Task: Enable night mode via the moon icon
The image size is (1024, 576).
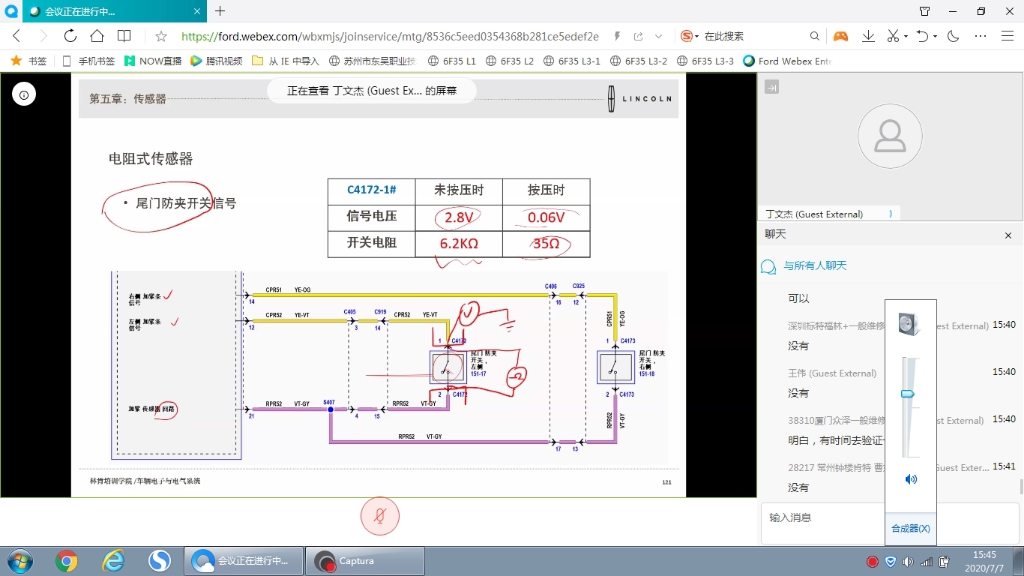Action: tap(953, 36)
